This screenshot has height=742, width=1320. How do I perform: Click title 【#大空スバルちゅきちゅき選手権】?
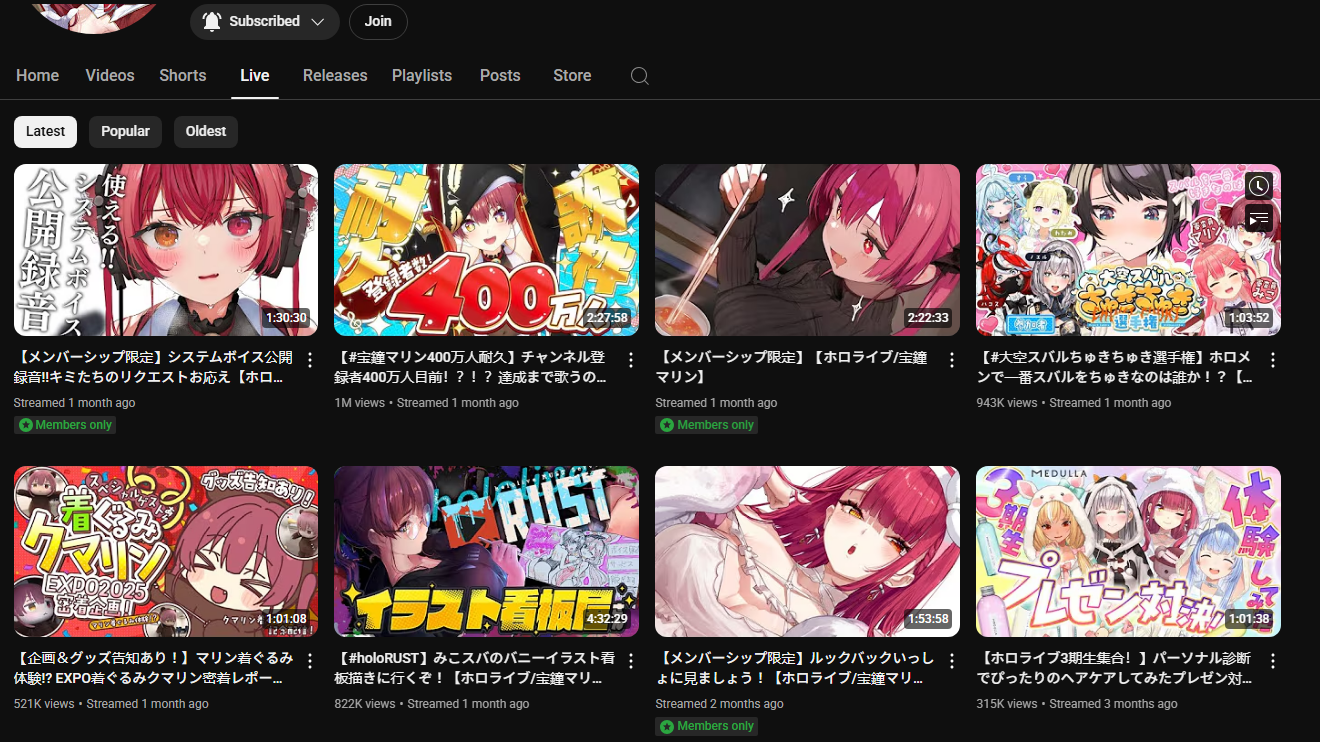coord(1116,367)
